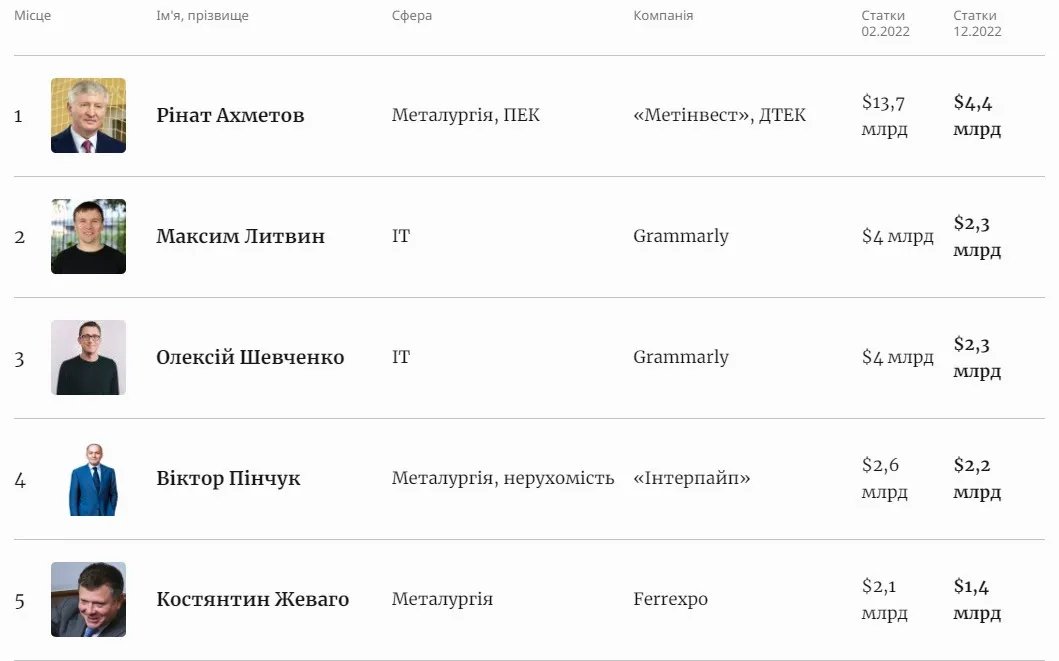This screenshot has height=661, width=1059.
Task: Click the Сфера column header
Action: (412, 16)
